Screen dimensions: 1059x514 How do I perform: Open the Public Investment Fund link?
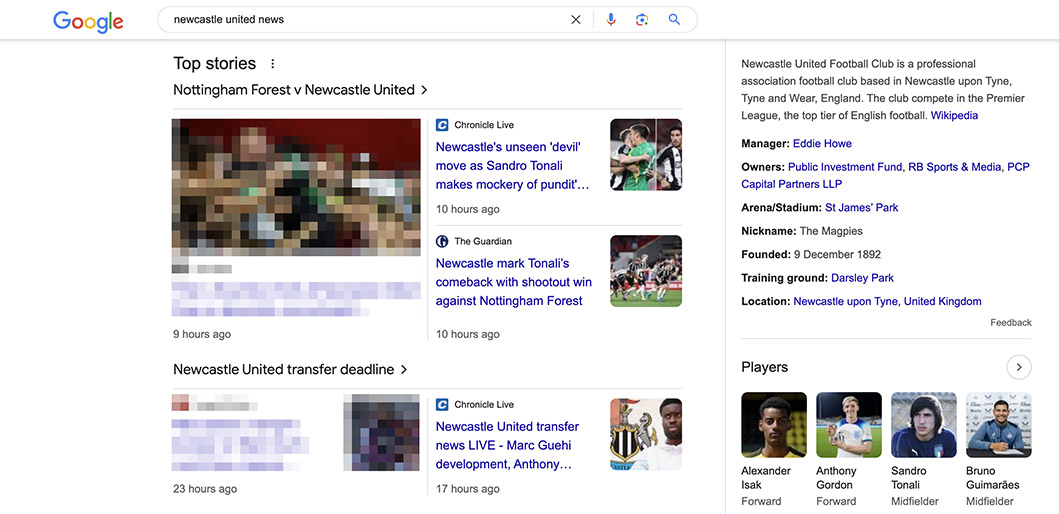(x=845, y=167)
